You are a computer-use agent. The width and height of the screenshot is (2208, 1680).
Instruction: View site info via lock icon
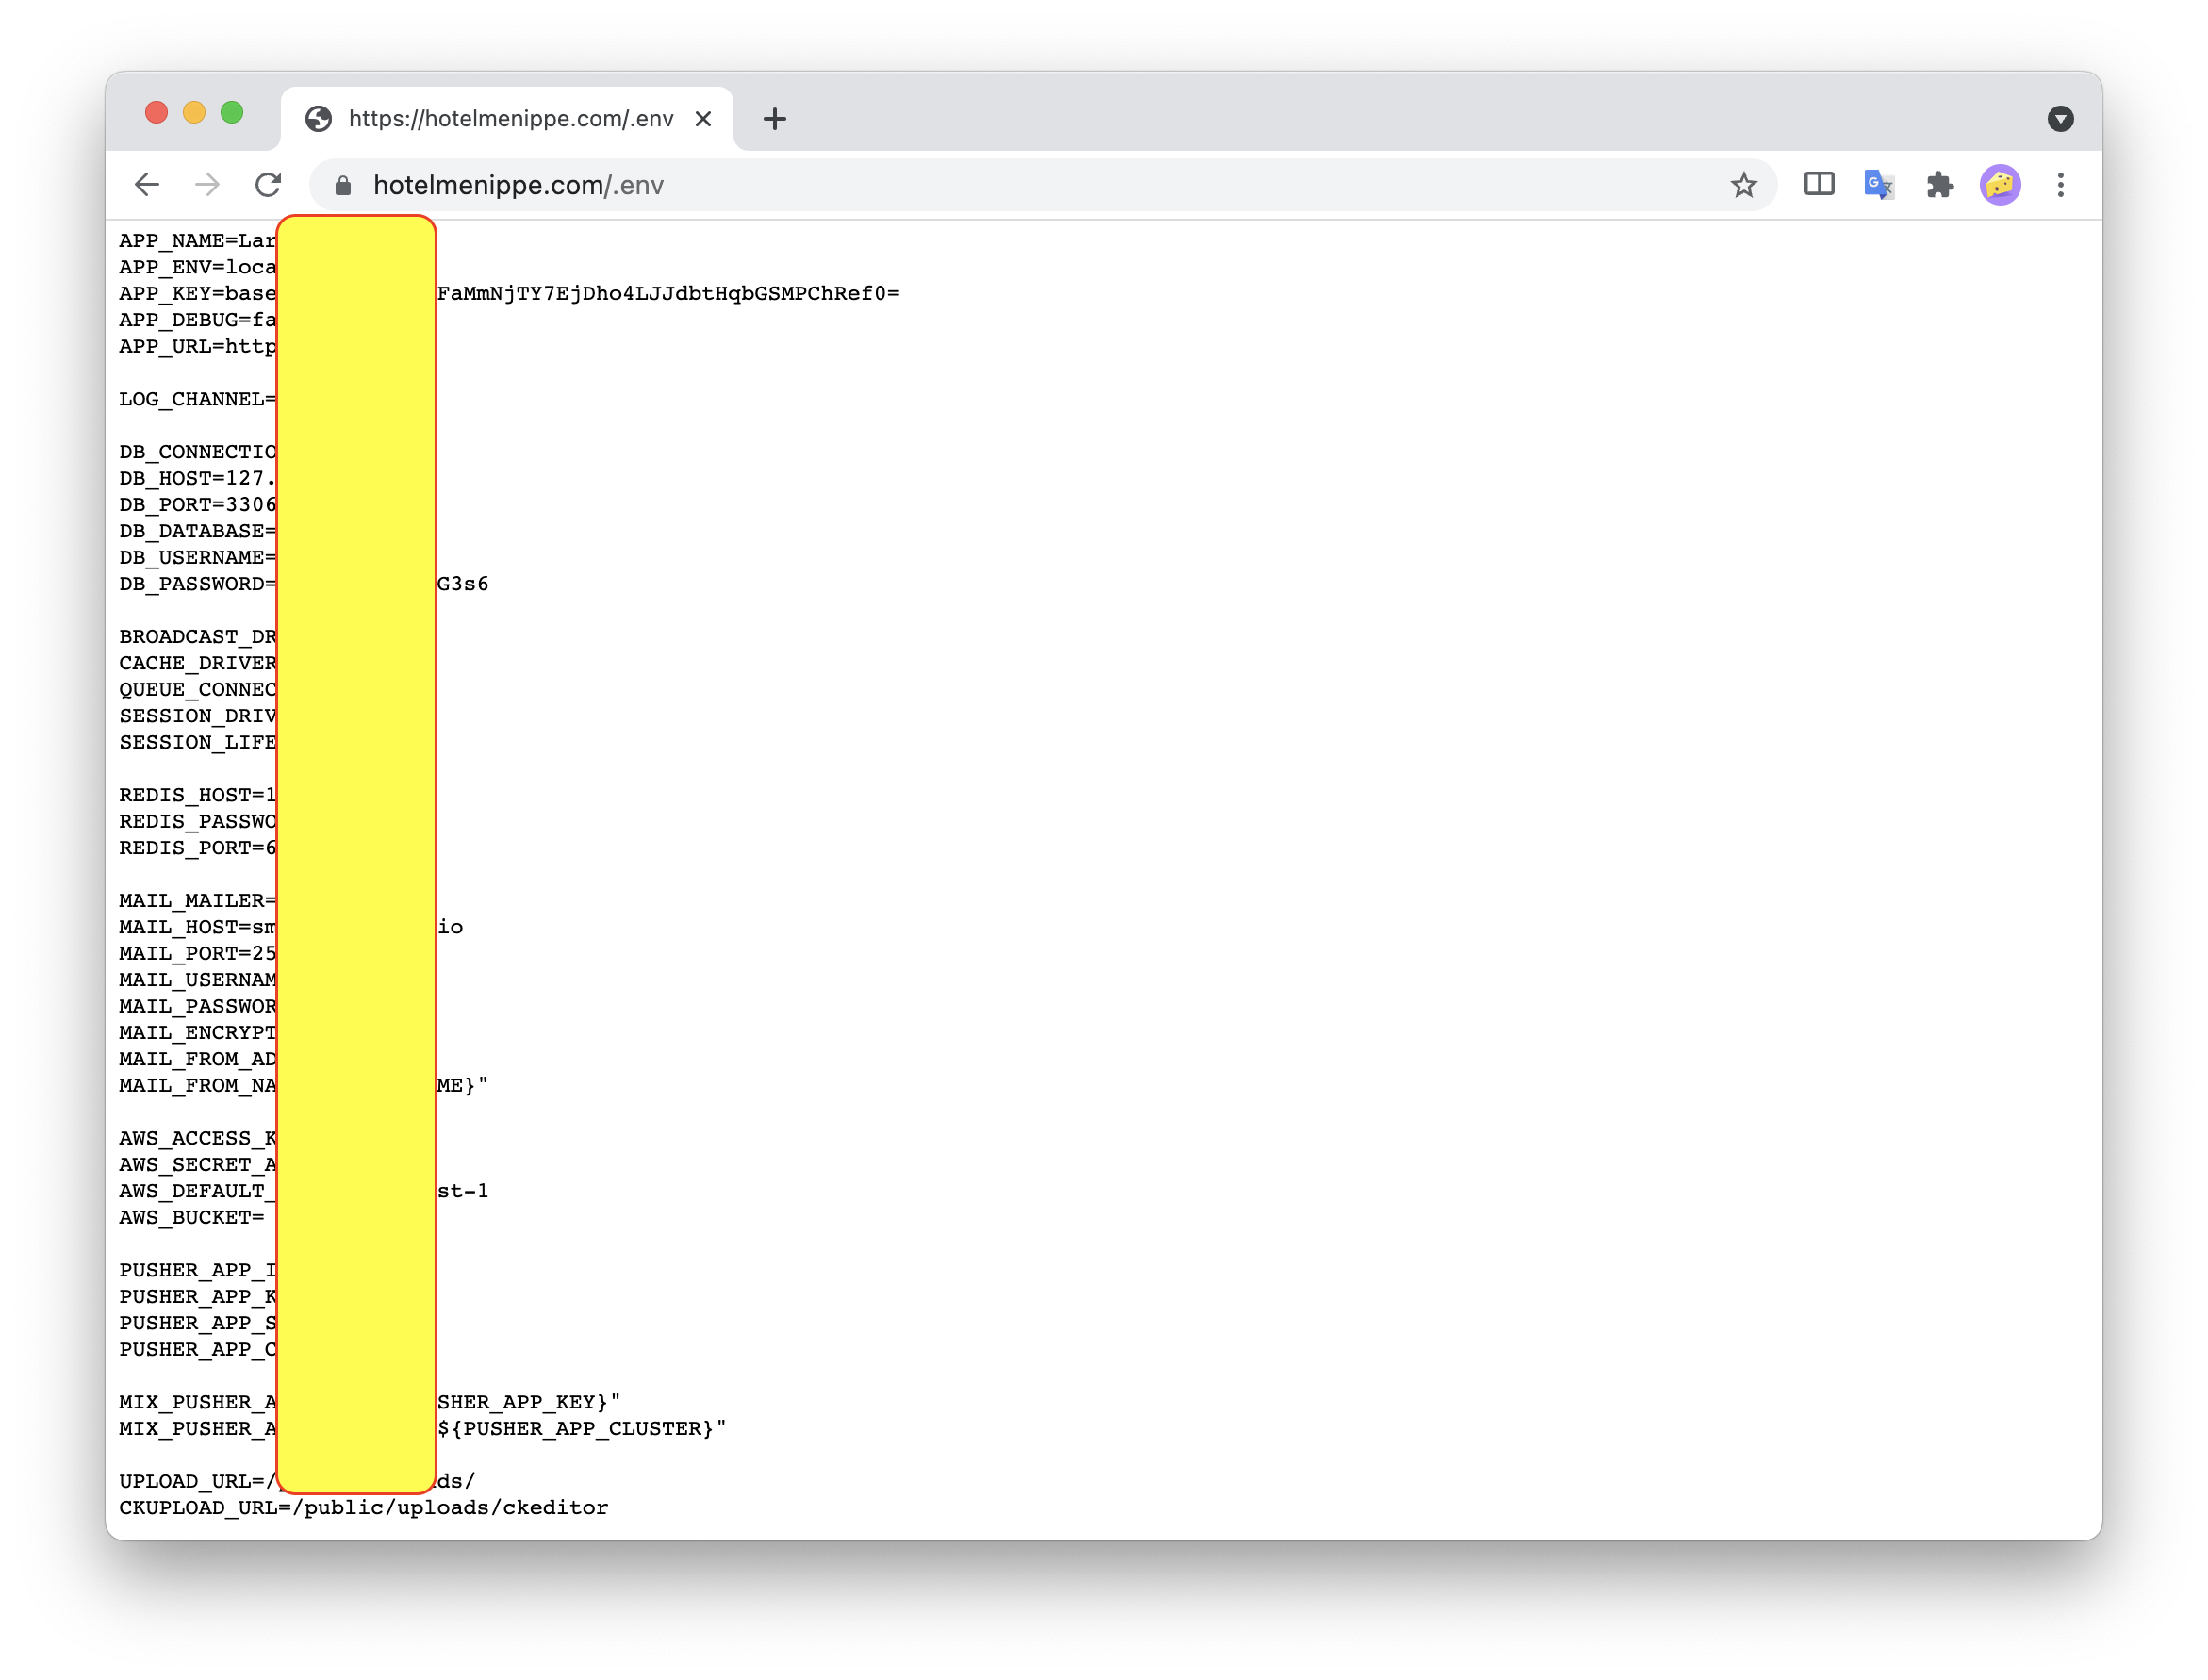(x=343, y=186)
